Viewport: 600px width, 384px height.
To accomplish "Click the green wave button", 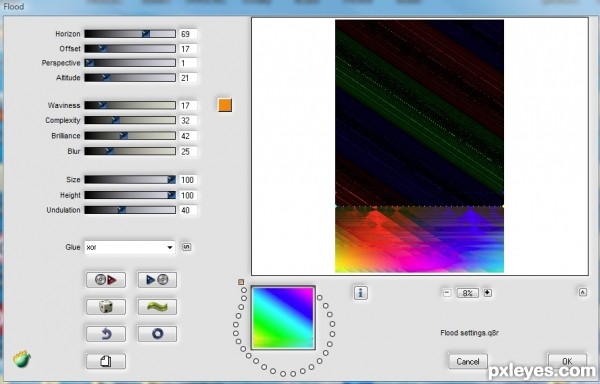I will [x=157, y=307].
